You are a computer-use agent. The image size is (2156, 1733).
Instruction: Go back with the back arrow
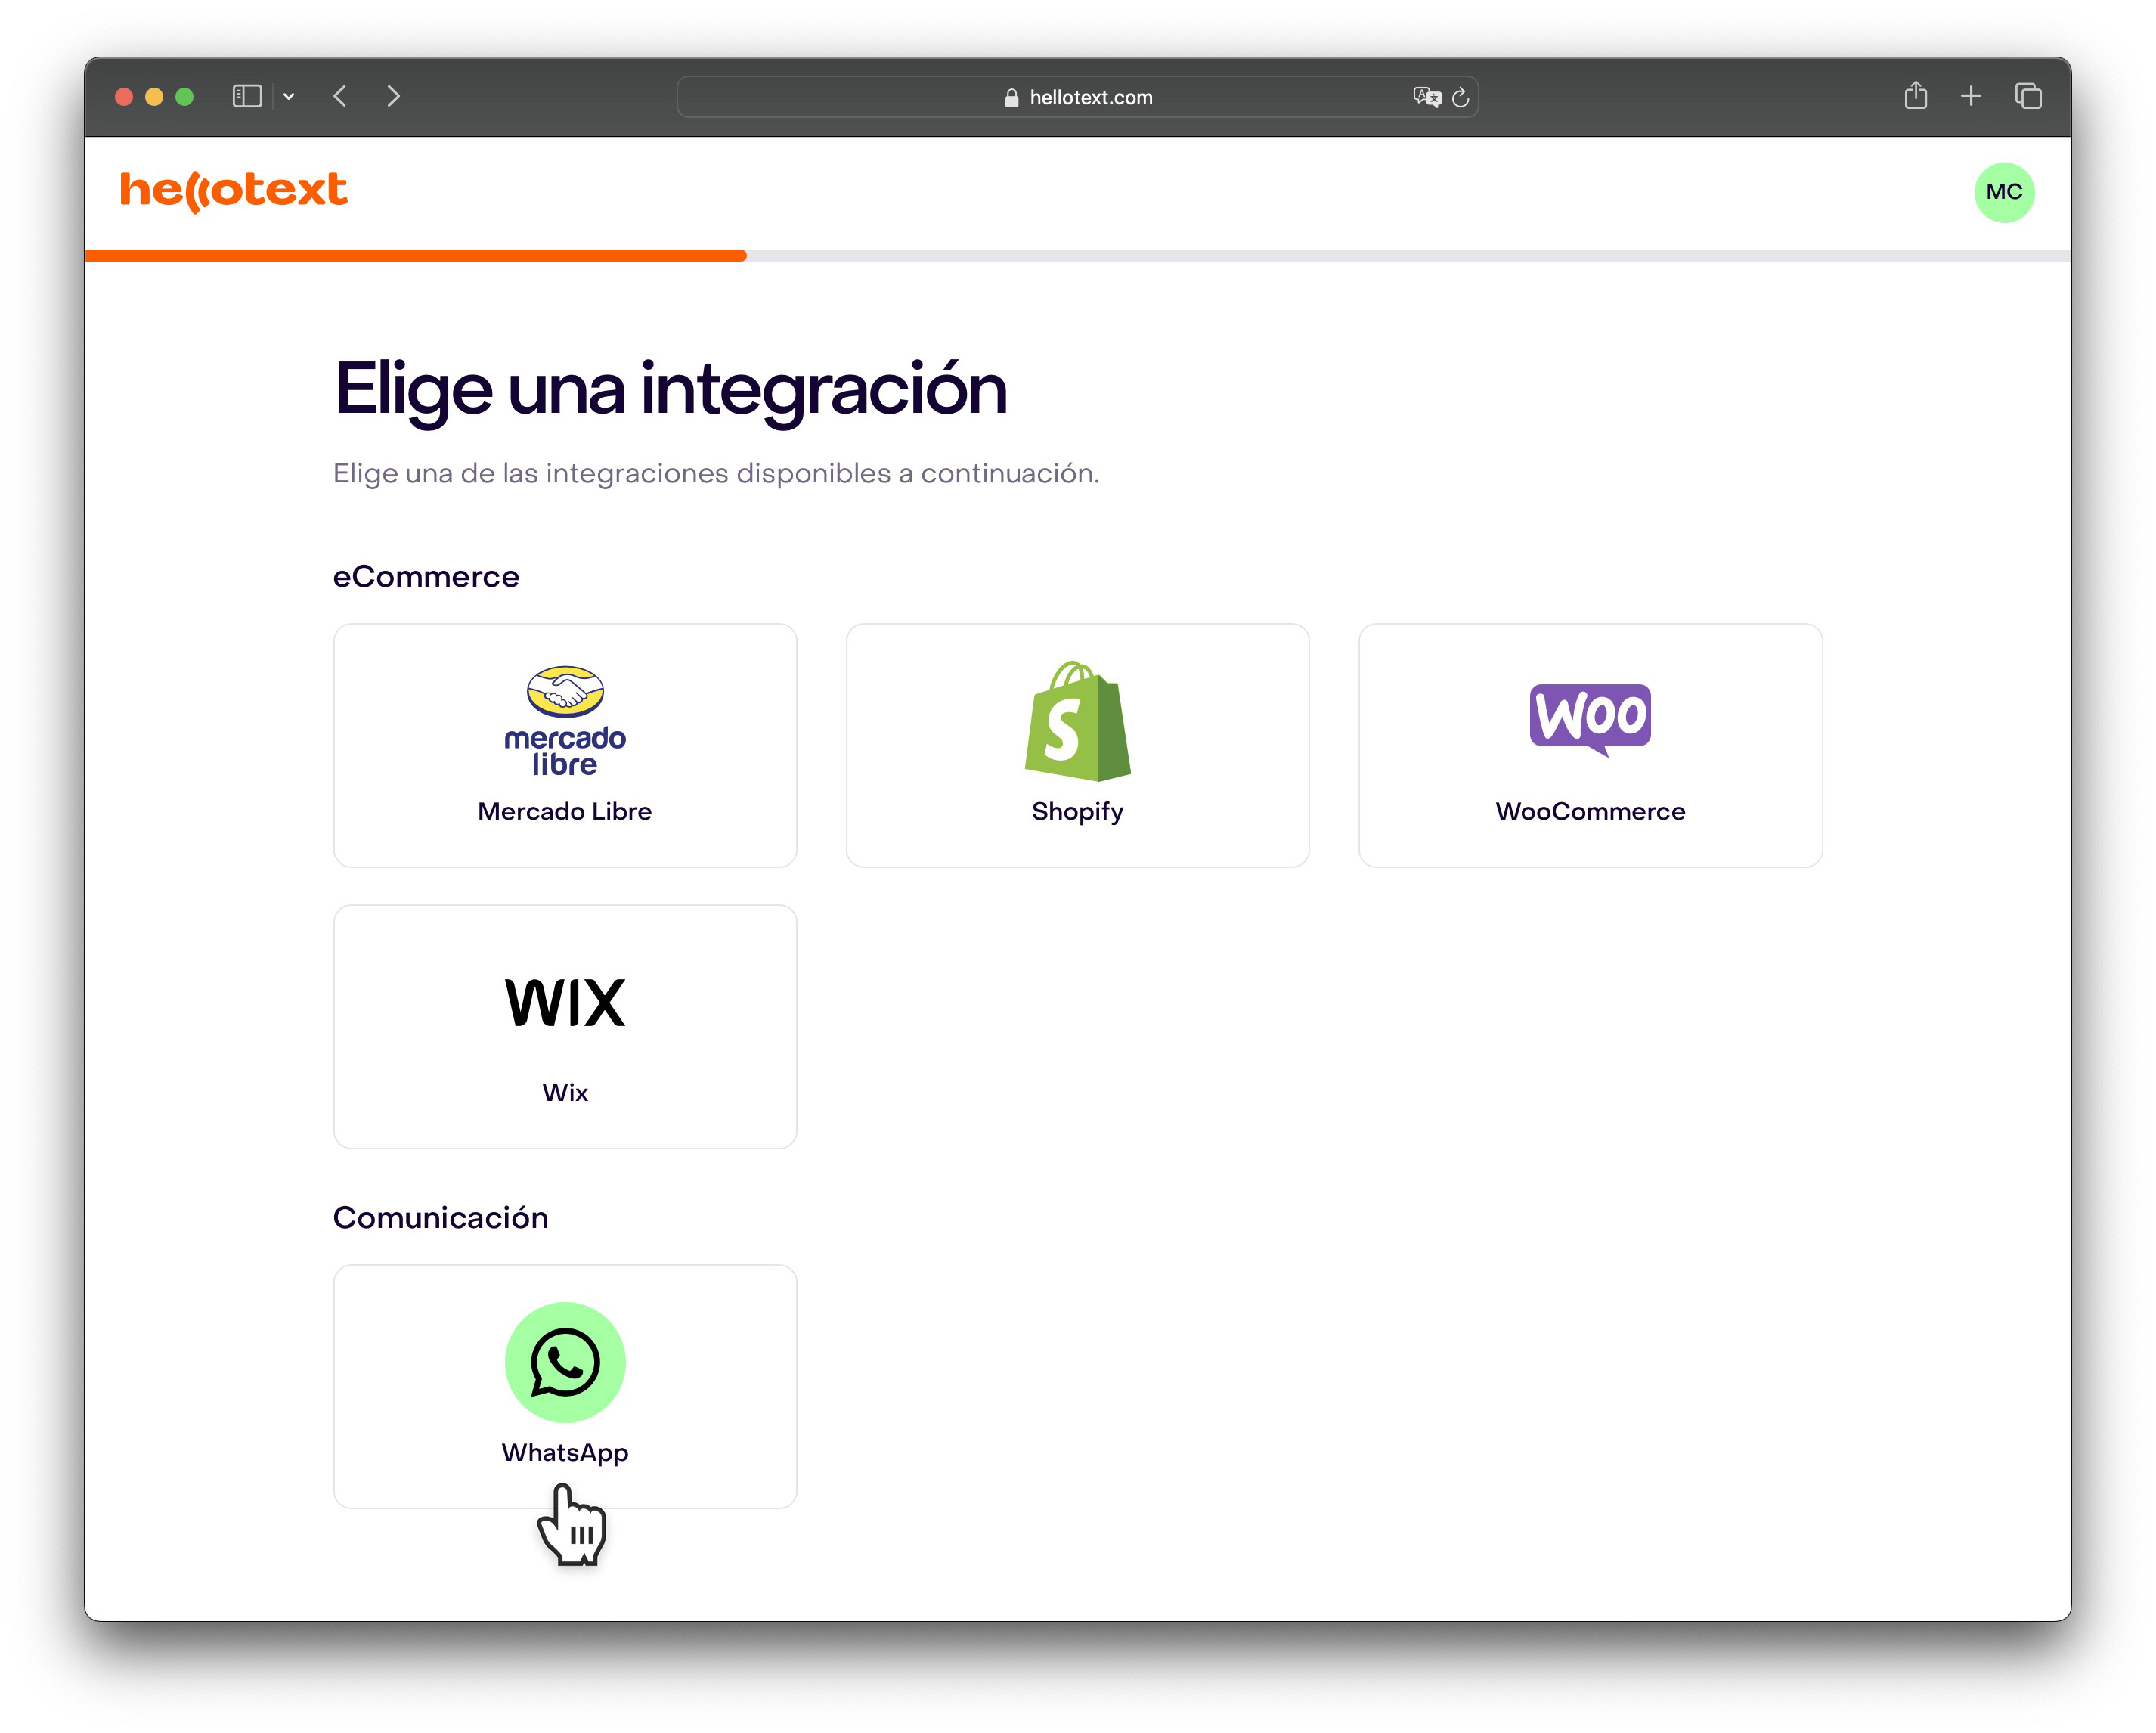point(340,96)
